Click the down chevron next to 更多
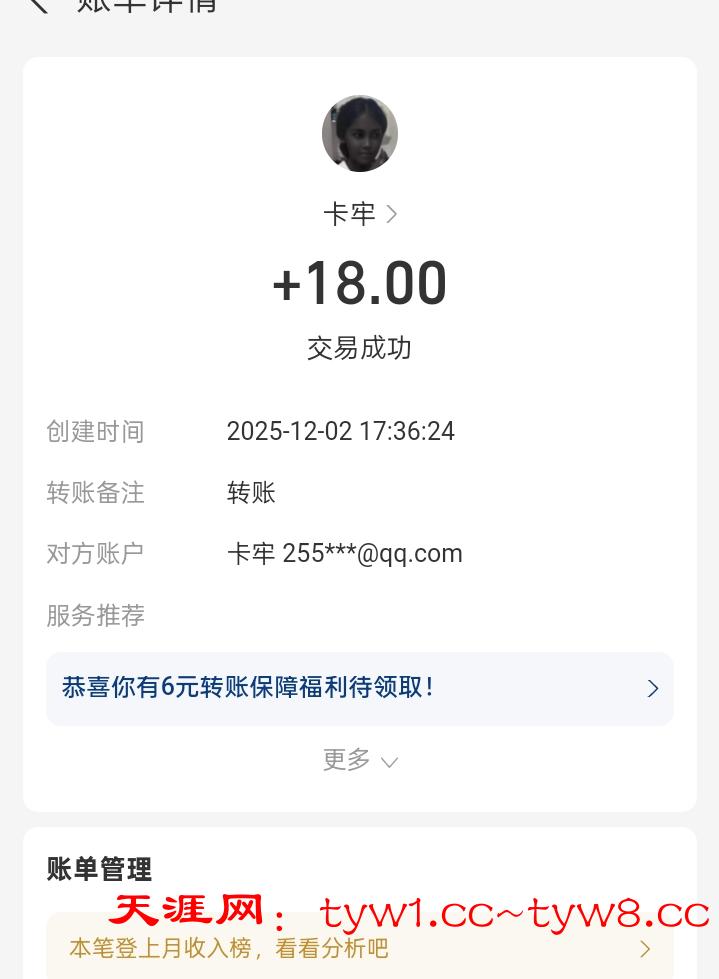This screenshot has height=979, width=719. pyautogui.click(x=390, y=762)
